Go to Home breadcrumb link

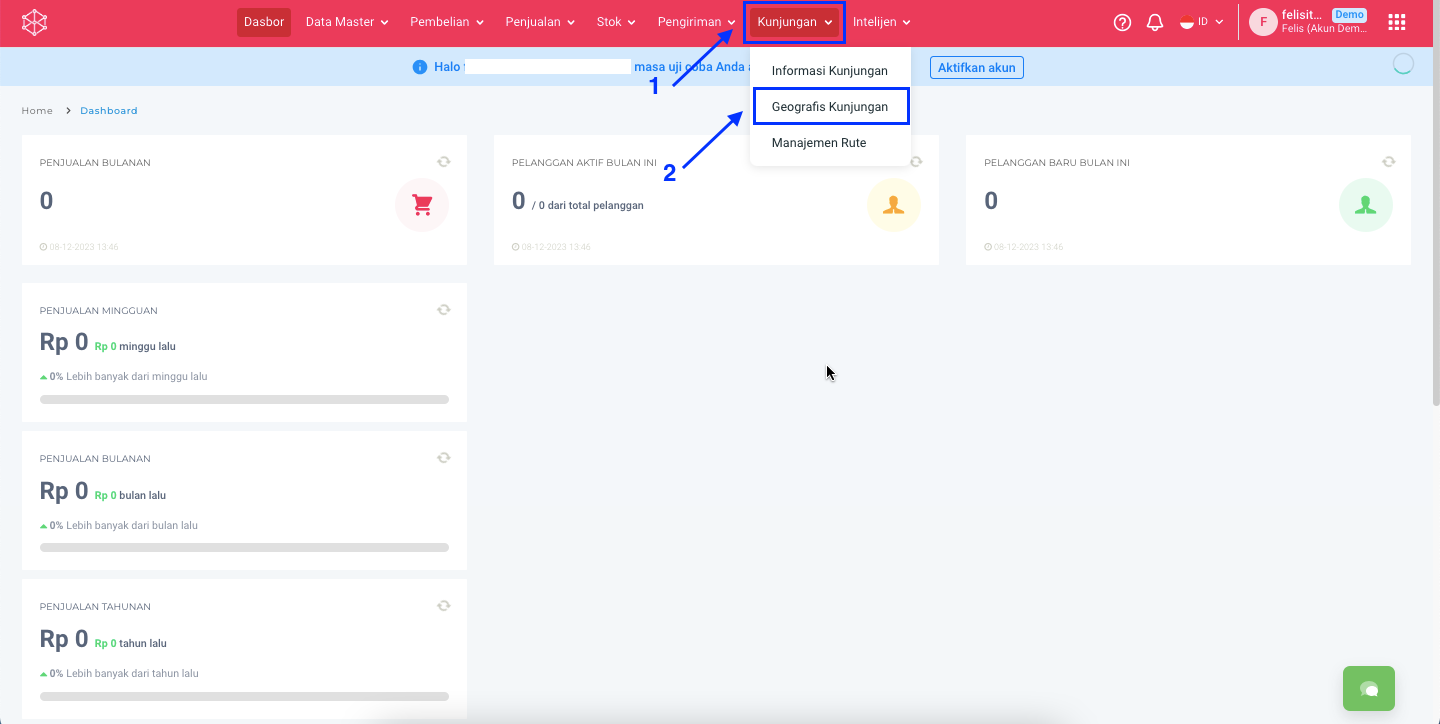click(x=37, y=111)
